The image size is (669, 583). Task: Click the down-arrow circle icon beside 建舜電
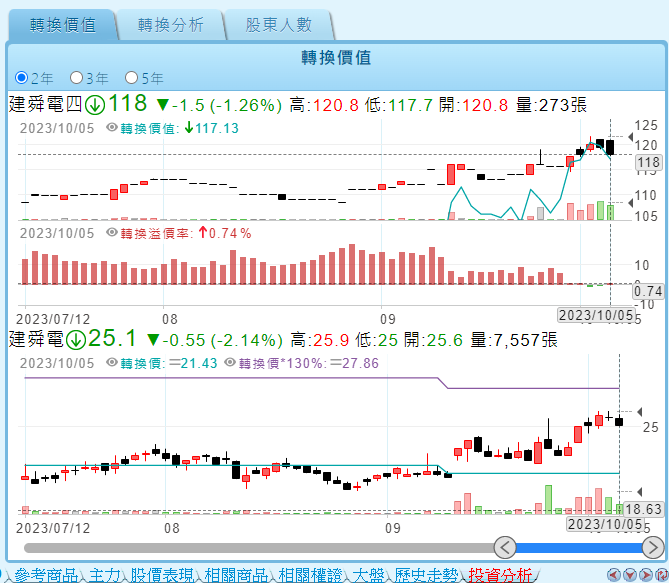coord(76,339)
